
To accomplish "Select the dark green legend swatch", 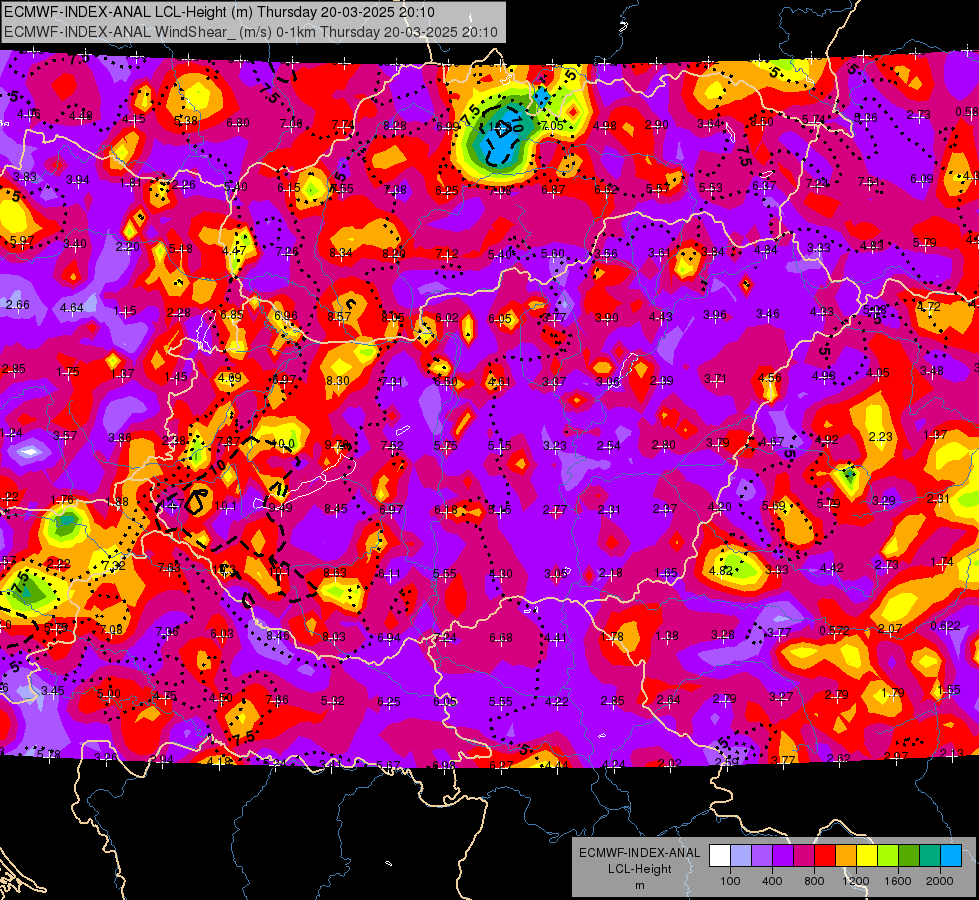I will (x=908, y=856).
